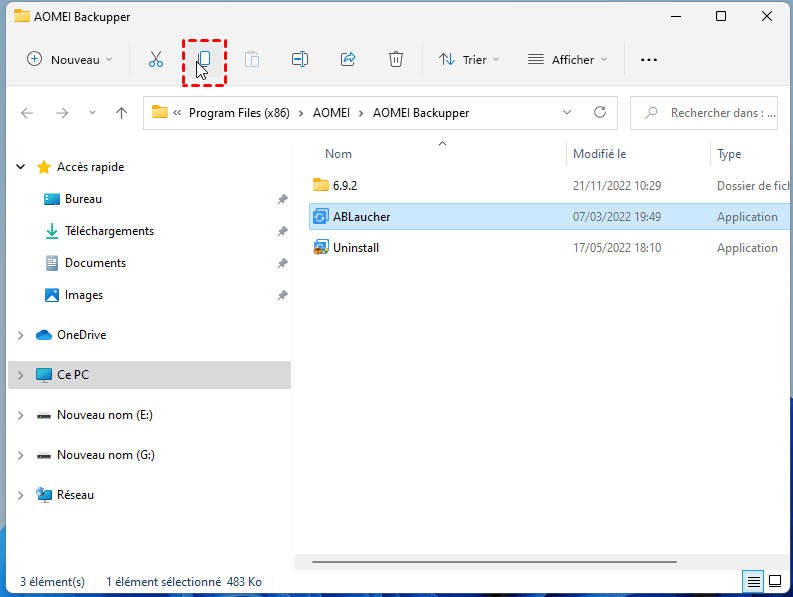Switch to large icons view in status bar
The image size is (793, 597).
coord(775,582)
